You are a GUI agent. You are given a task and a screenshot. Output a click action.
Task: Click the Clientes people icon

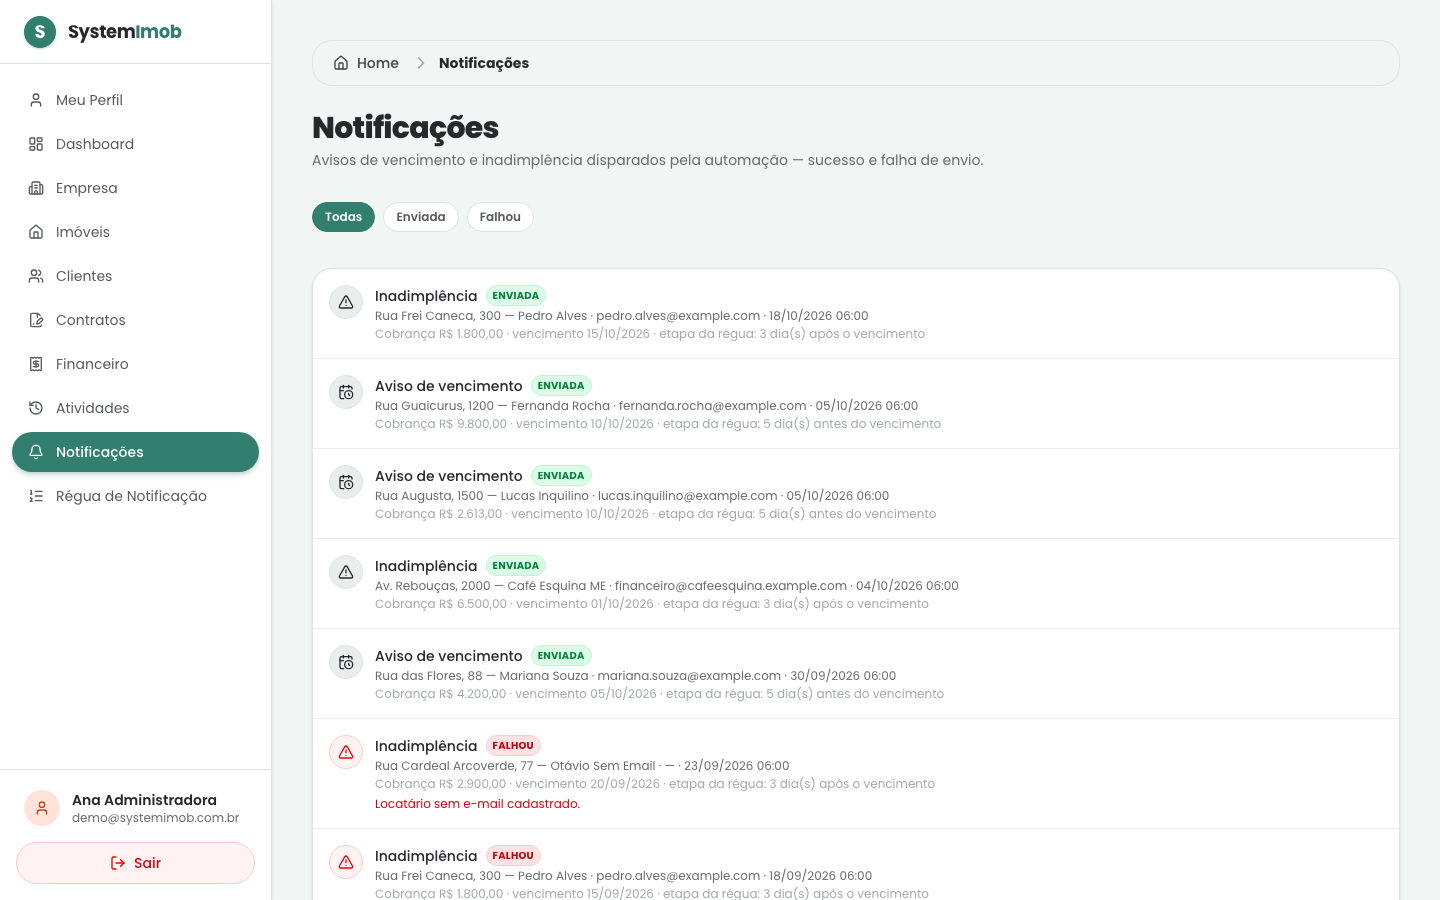point(36,276)
